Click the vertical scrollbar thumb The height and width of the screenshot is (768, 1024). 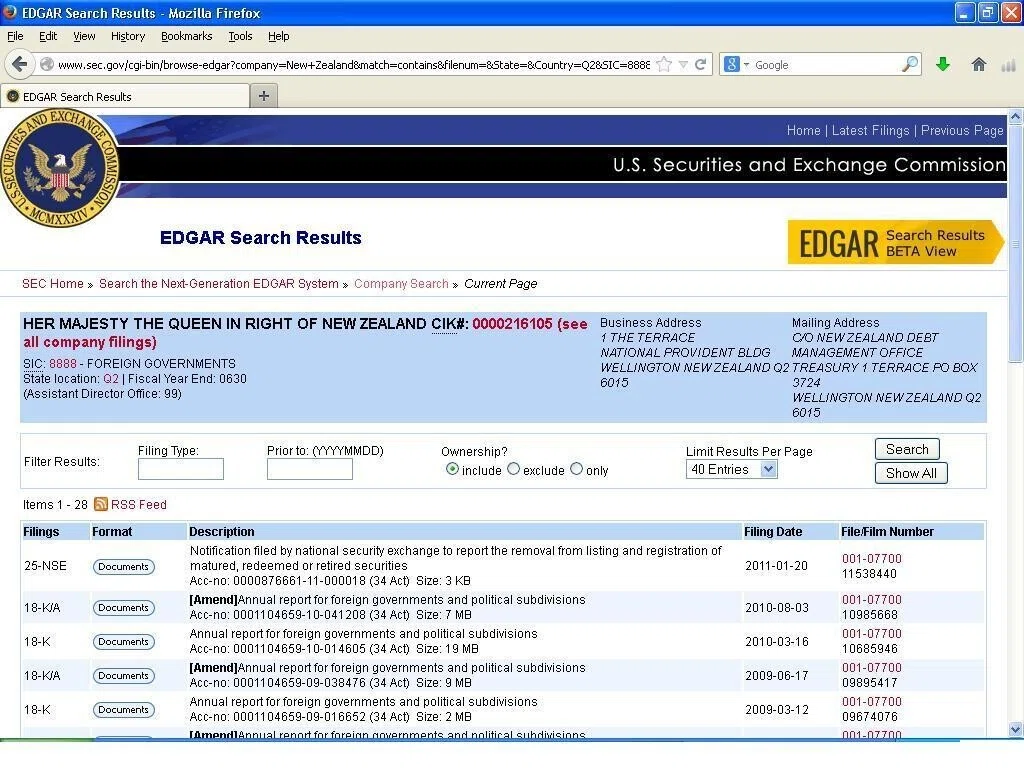(x=1016, y=243)
